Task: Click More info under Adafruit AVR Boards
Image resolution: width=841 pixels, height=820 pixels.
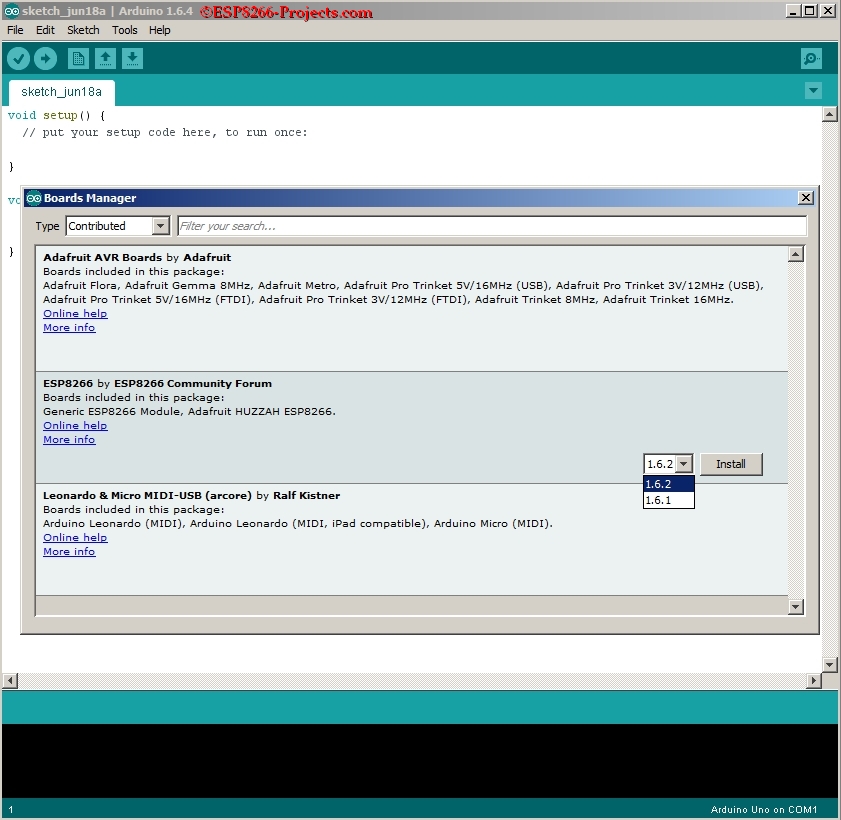Action: click(68, 327)
